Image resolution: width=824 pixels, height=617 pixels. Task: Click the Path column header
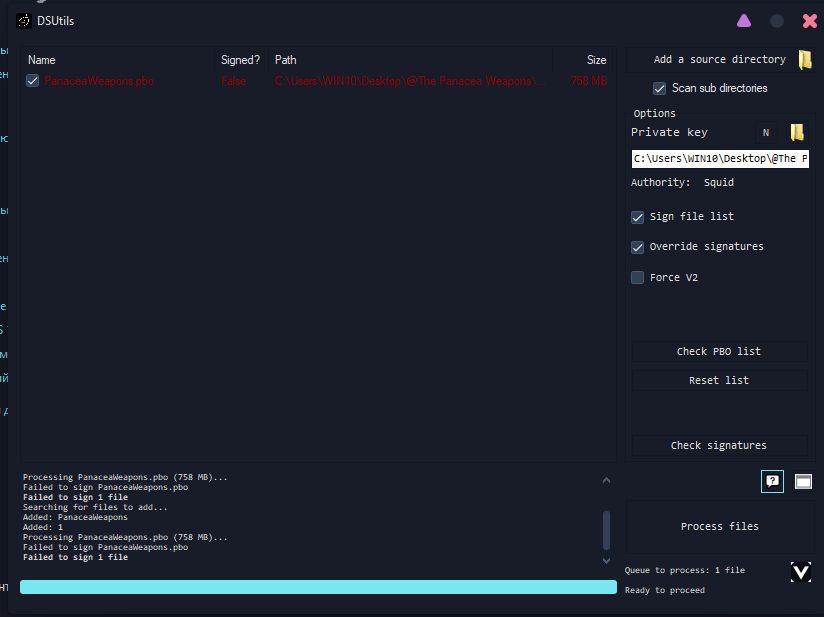point(410,60)
